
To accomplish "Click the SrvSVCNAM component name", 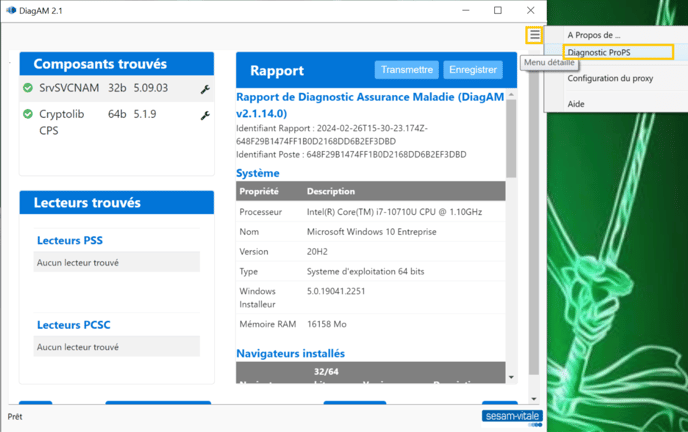I will coord(69,88).
